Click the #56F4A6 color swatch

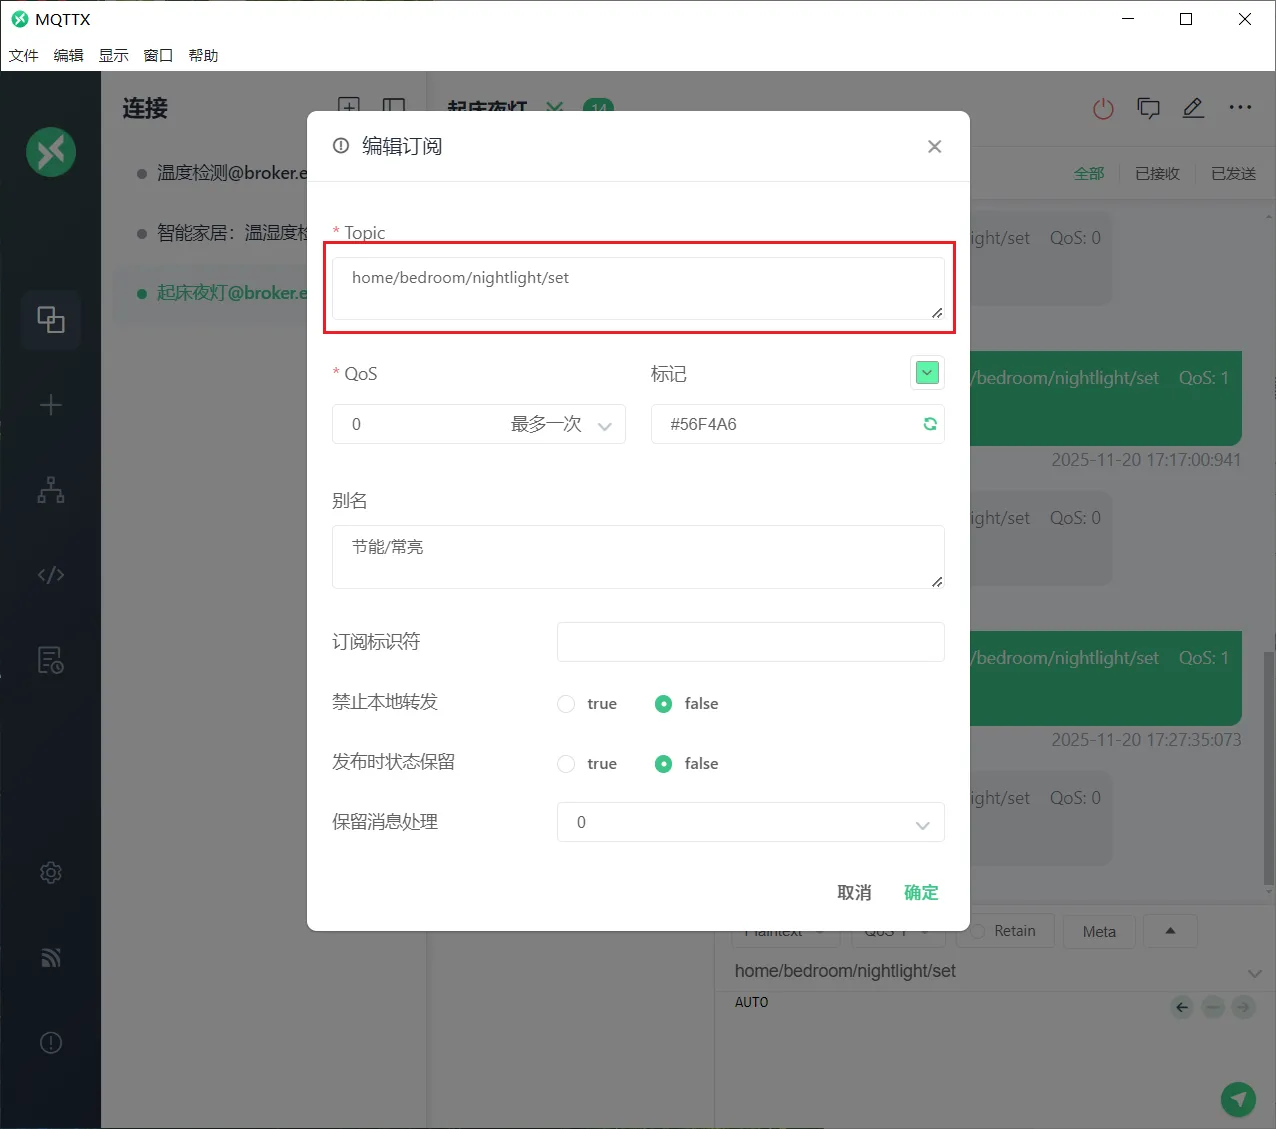[926, 372]
